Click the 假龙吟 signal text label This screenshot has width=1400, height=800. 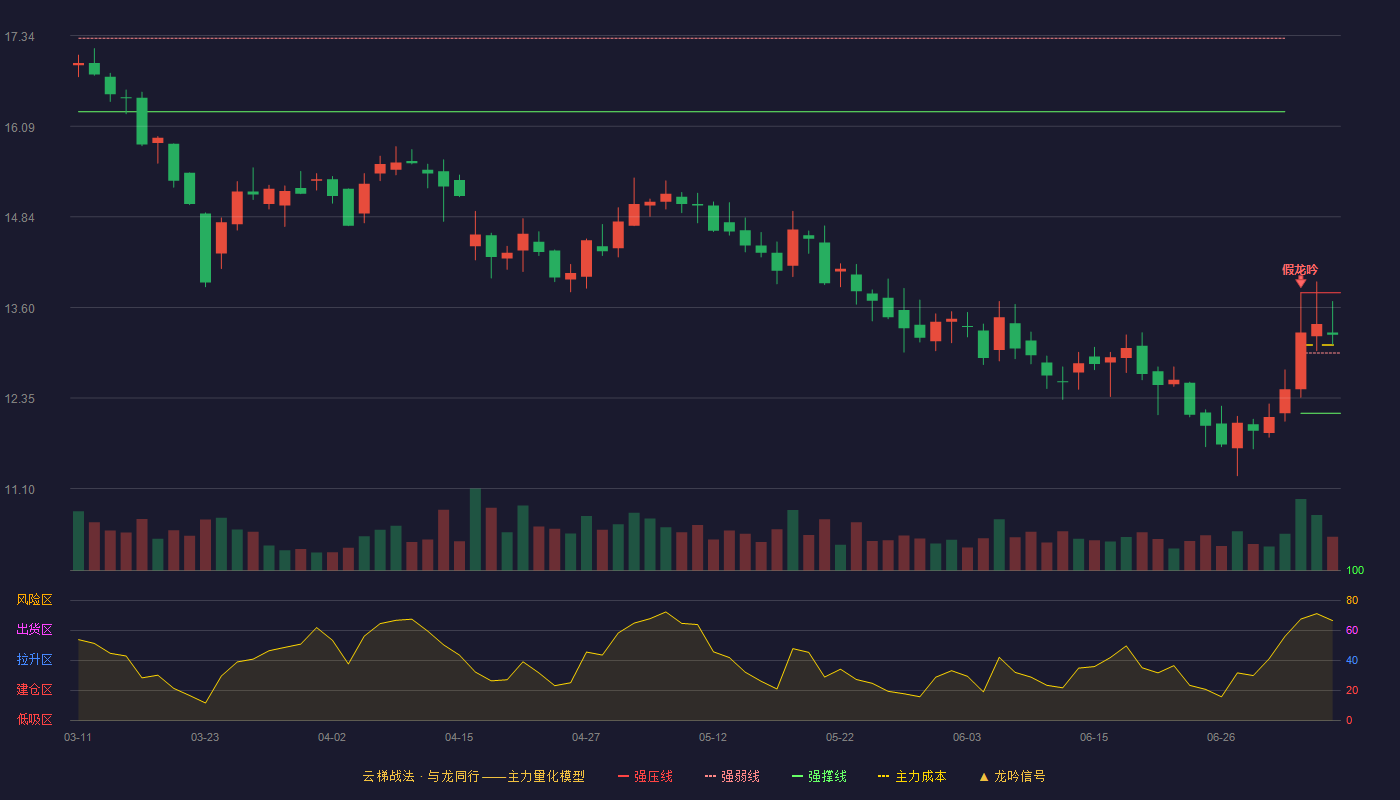(1300, 269)
